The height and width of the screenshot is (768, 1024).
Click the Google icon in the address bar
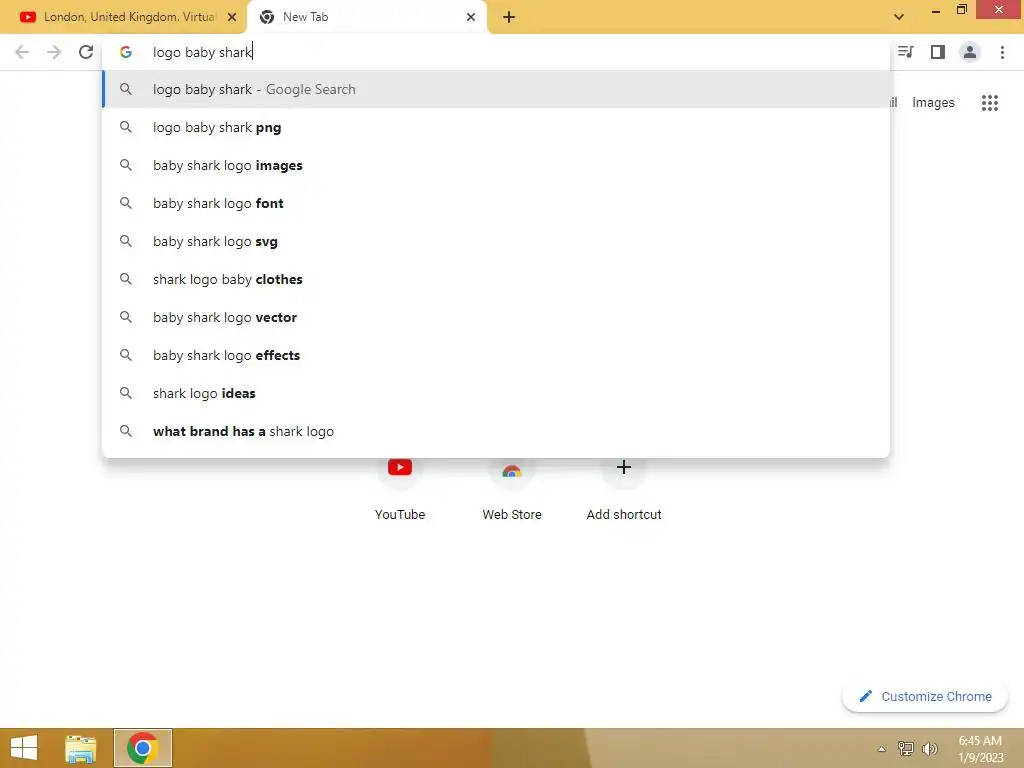pos(125,52)
